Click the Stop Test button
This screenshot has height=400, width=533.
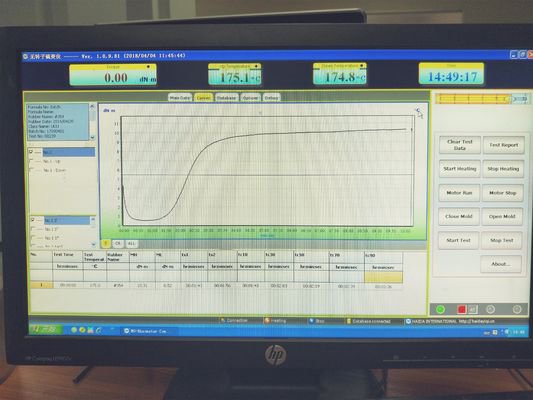tap(502, 240)
